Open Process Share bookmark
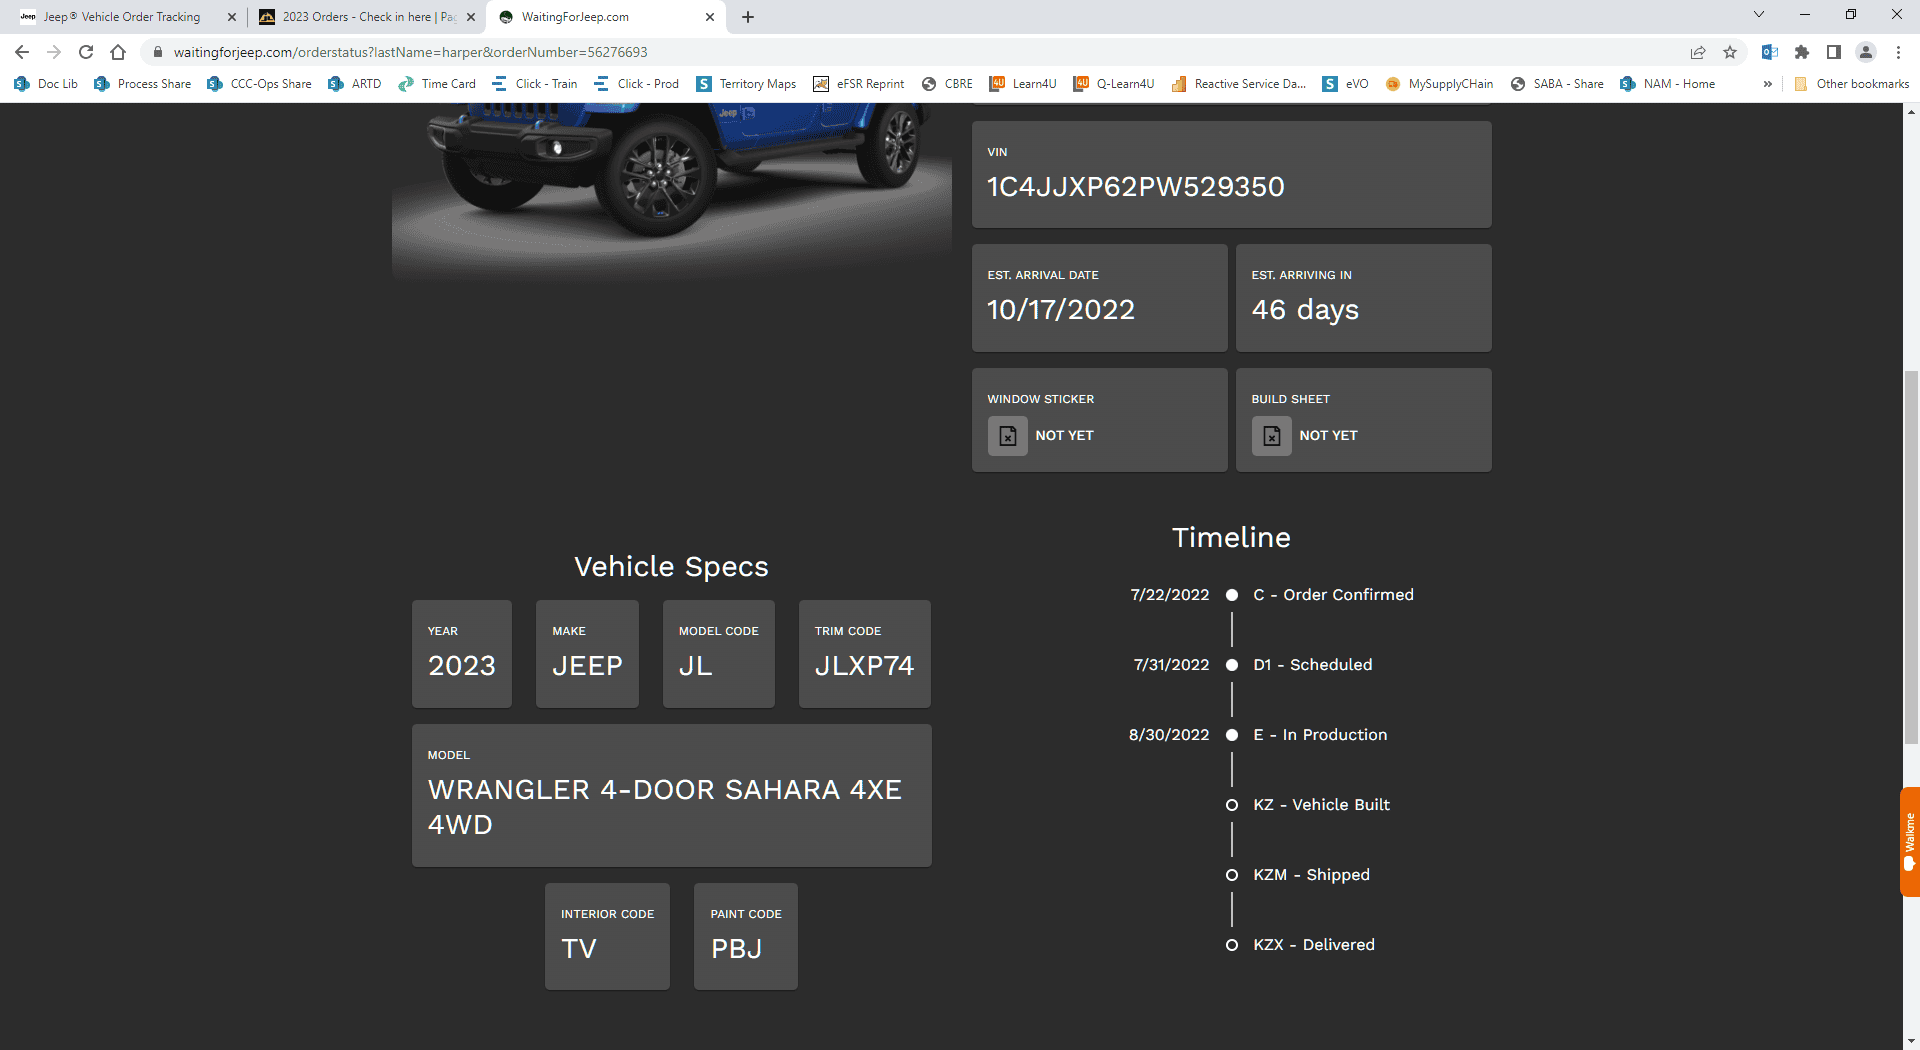1920x1050 pixels. (142, 84)
